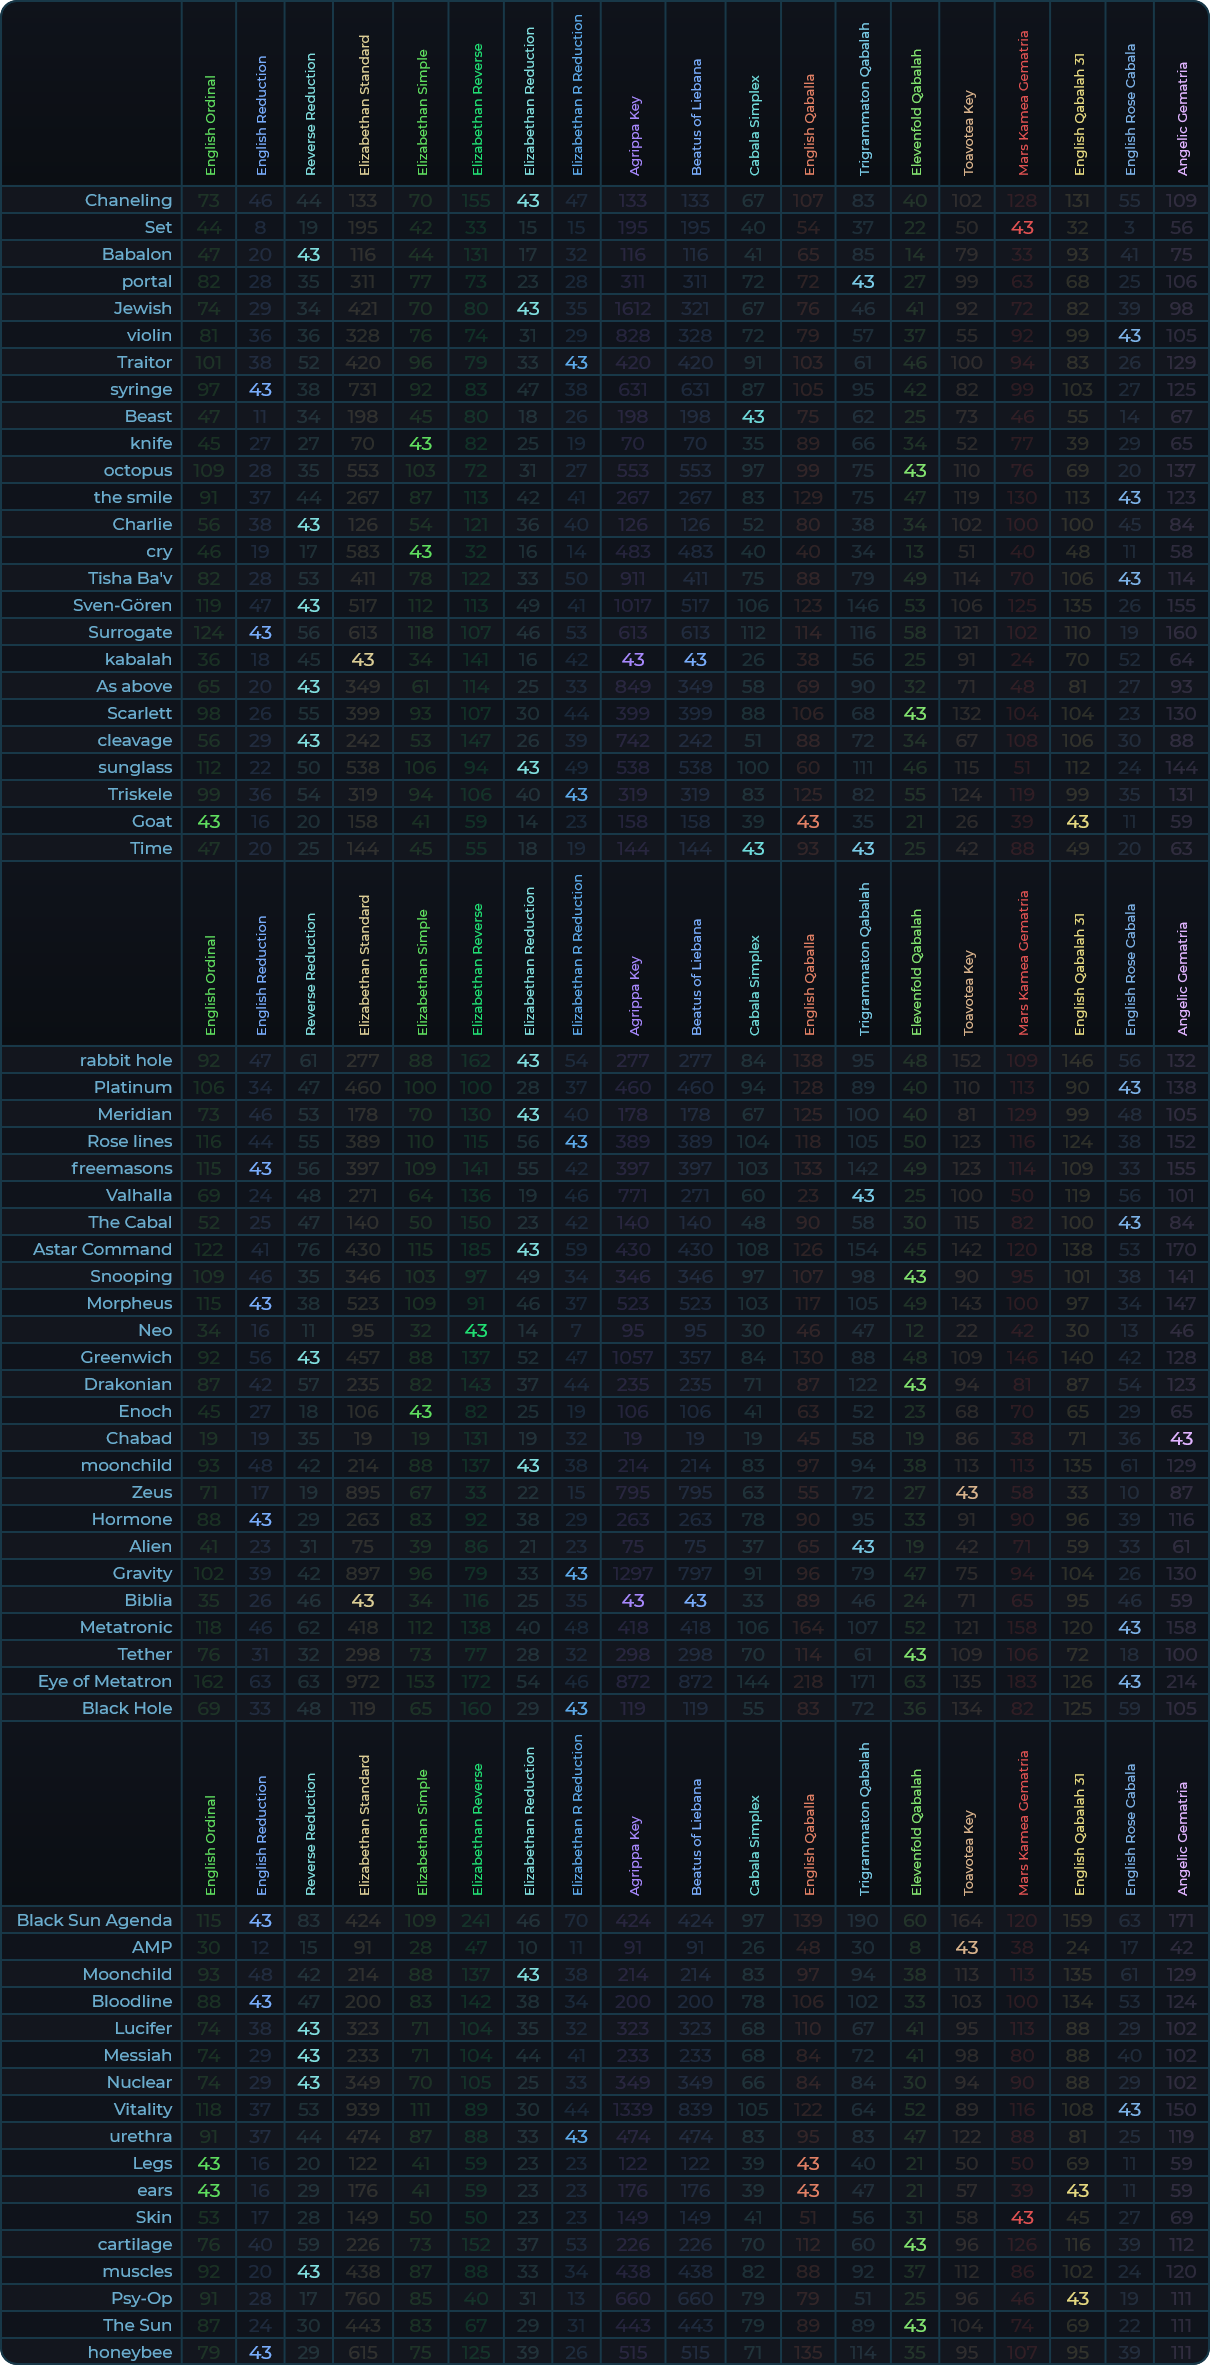Select the 'Babalon' row label
The height and width of the screenshot is (2365, 1210).
pos(137,255)
